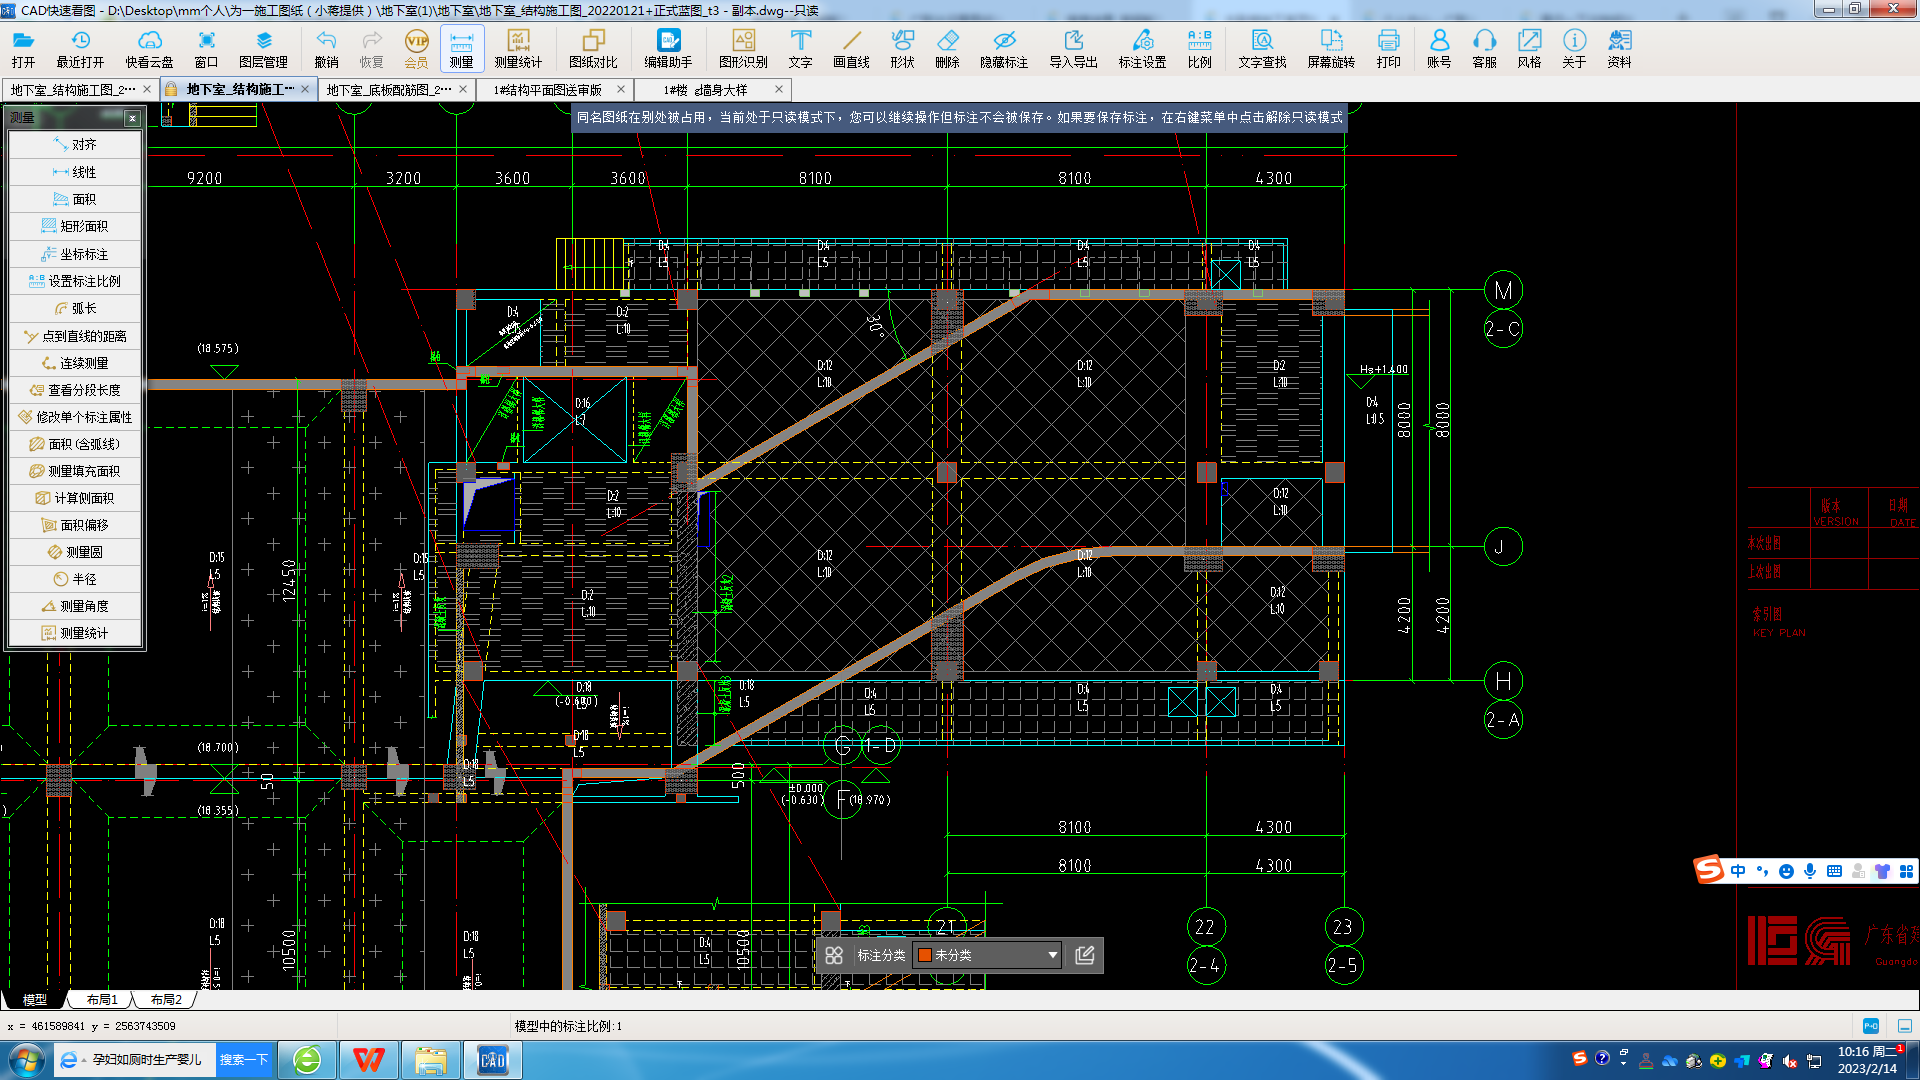Viewport: 1920px width, 1080px height.
Task: Select 对齐 aligned measurement
Action: [x=75, y=145]
